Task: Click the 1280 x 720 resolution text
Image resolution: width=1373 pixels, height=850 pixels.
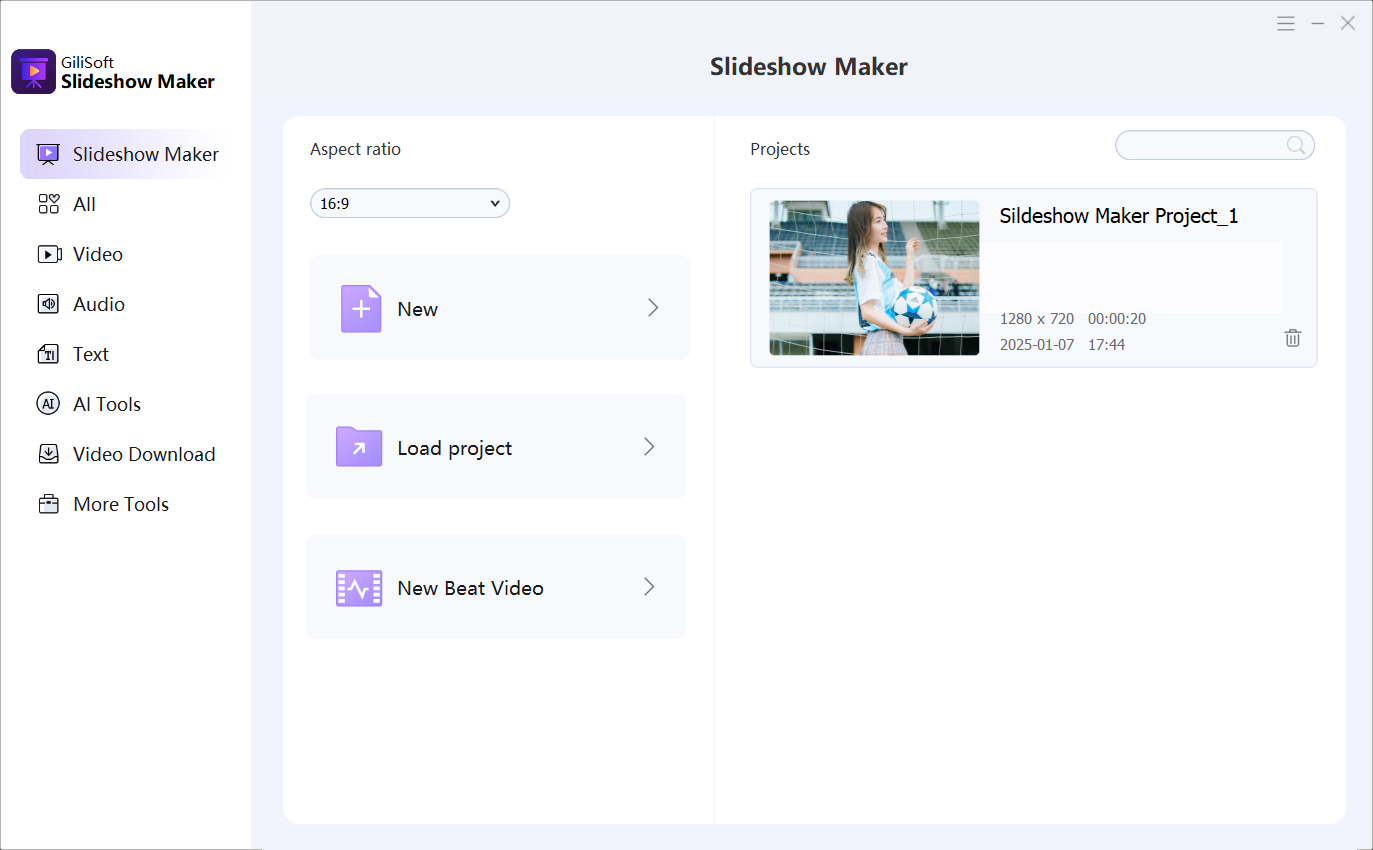Action: 1037,319
